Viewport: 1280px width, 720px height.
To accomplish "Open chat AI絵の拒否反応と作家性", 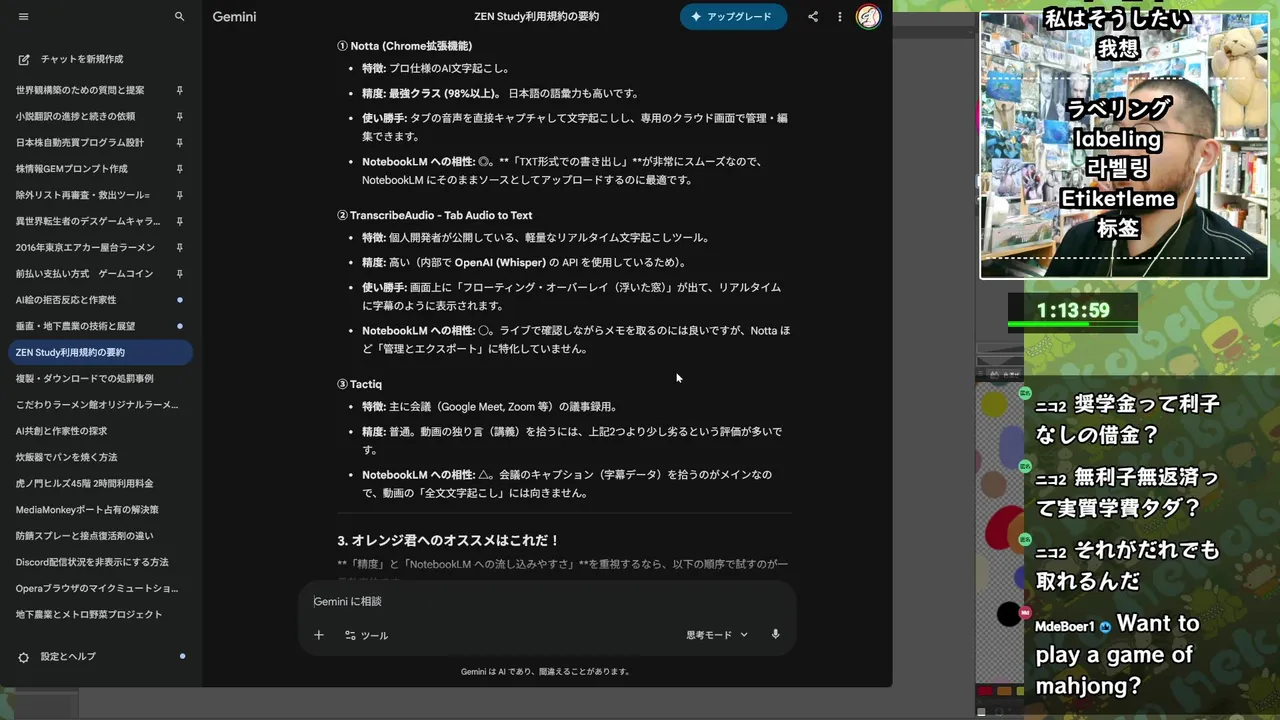I will (66, 300).
